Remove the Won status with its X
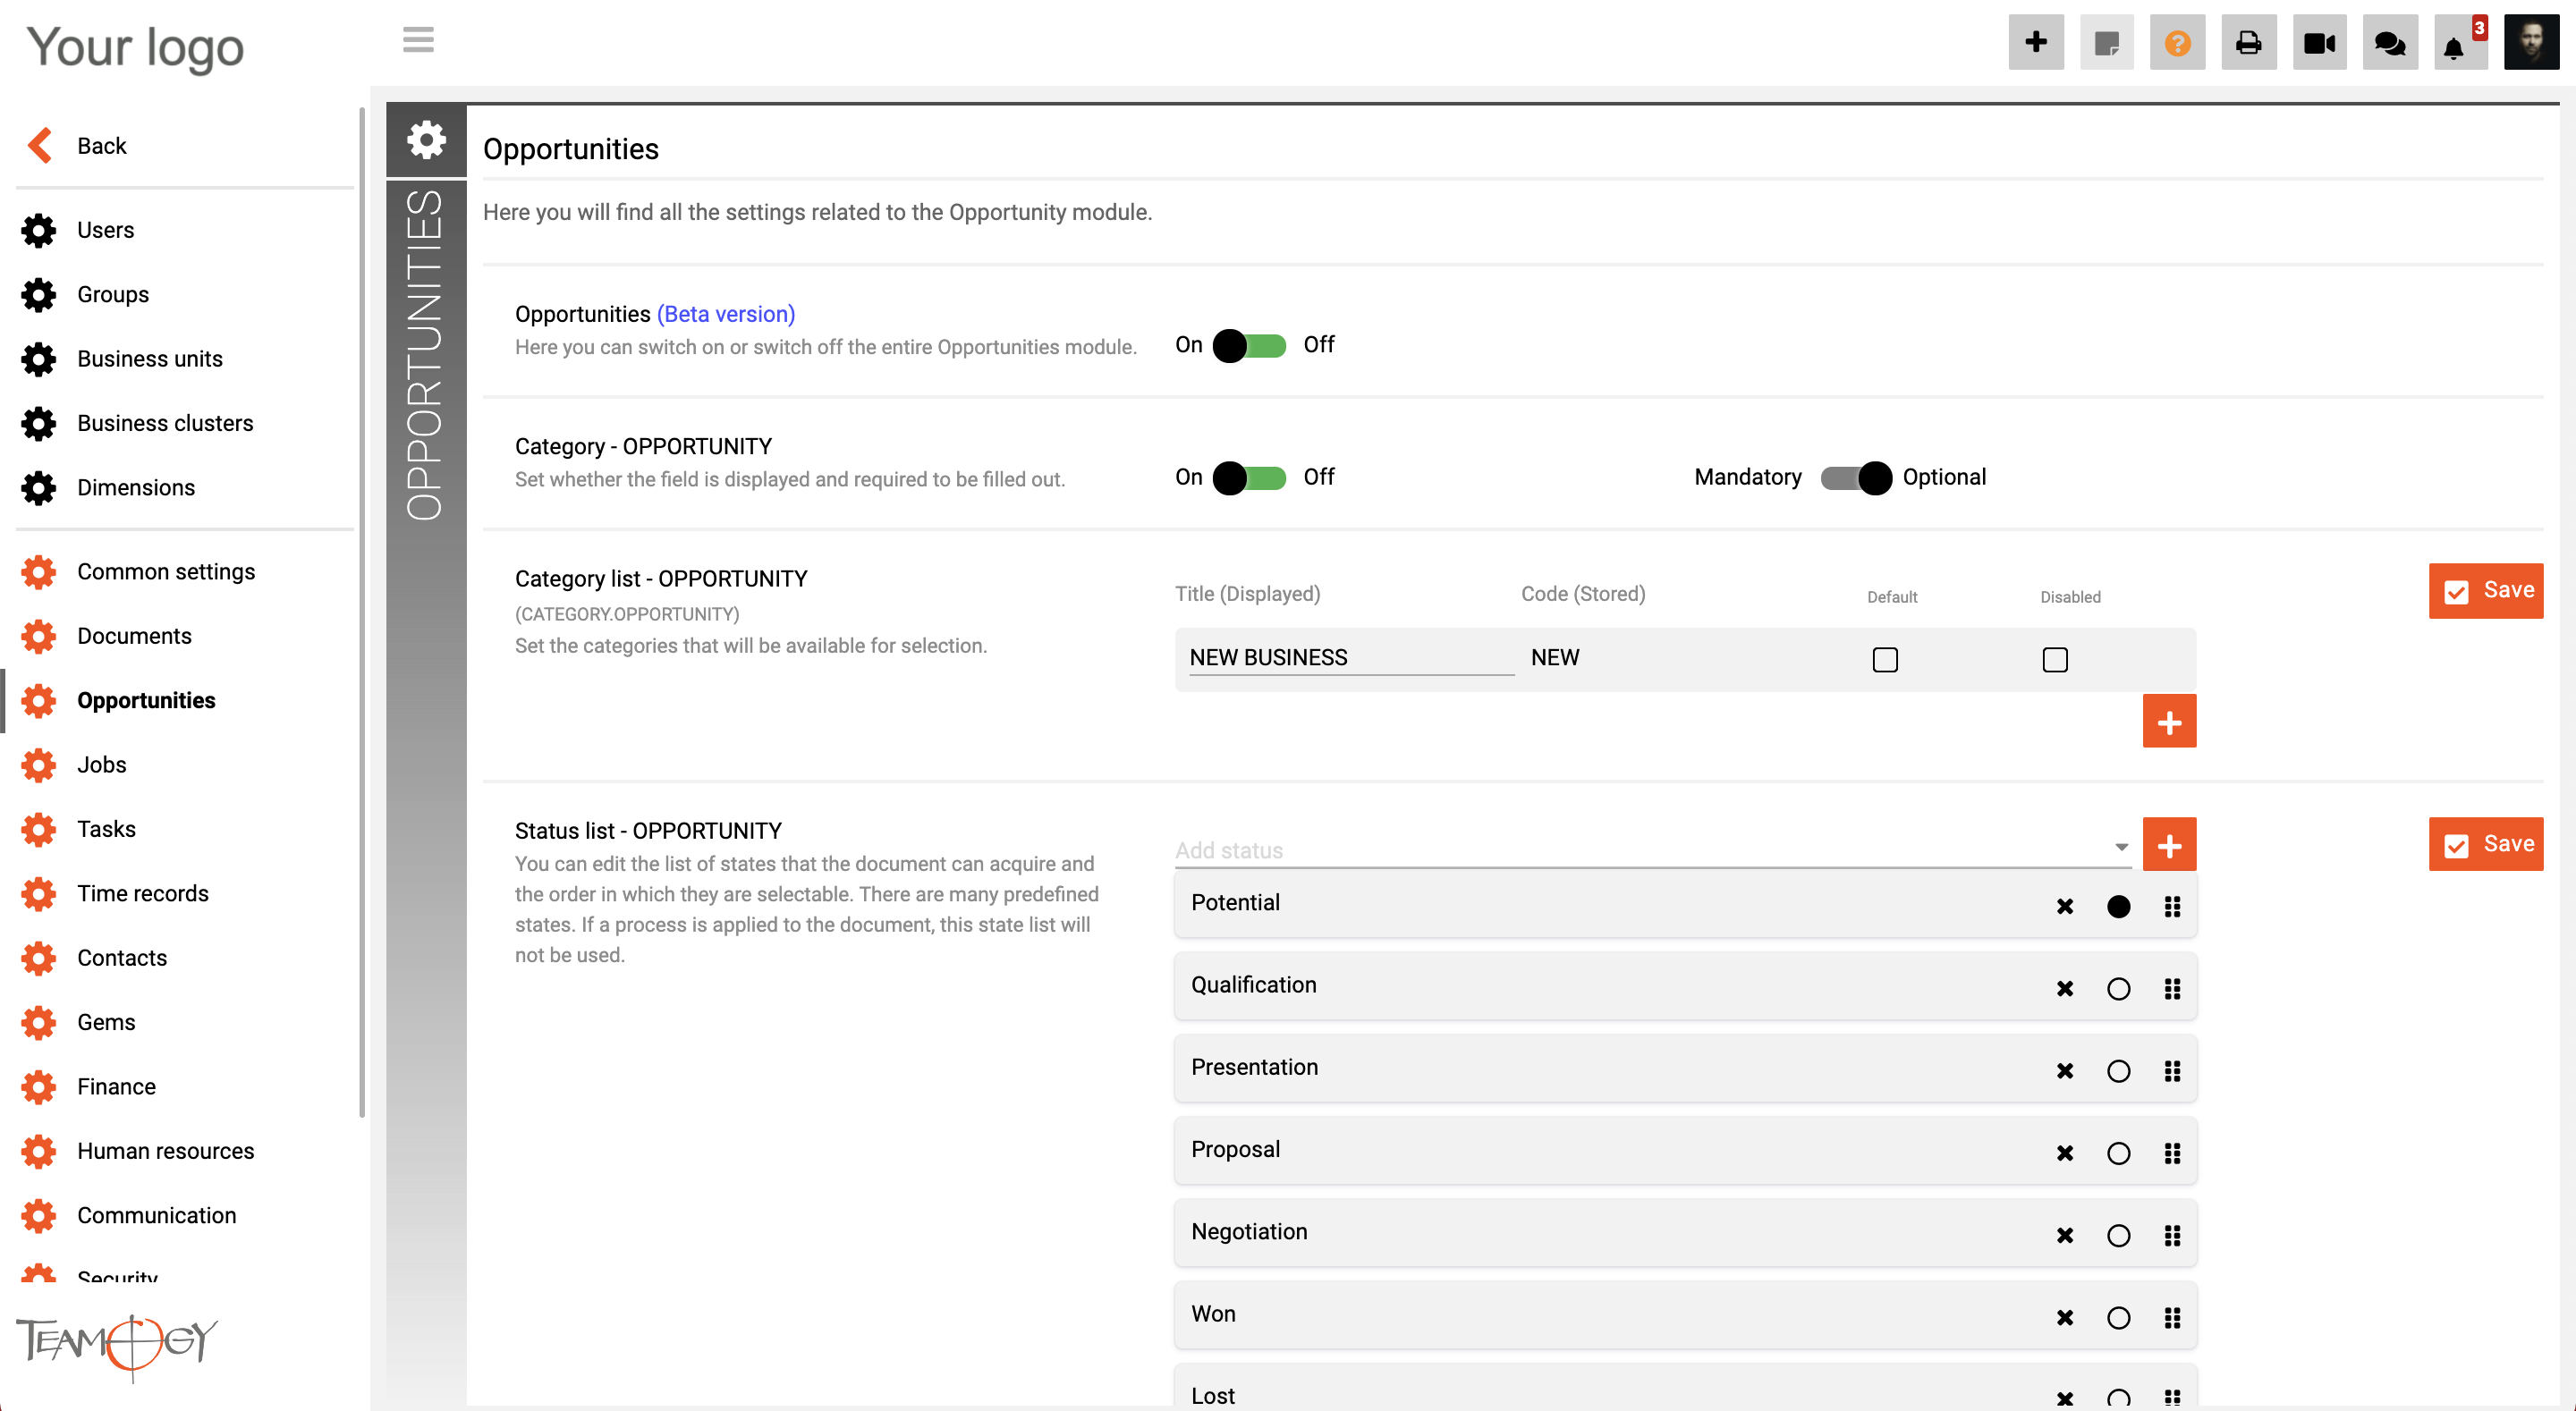The width and height of the screenshot is (2576, 1411). [x=2064, y=1318]
